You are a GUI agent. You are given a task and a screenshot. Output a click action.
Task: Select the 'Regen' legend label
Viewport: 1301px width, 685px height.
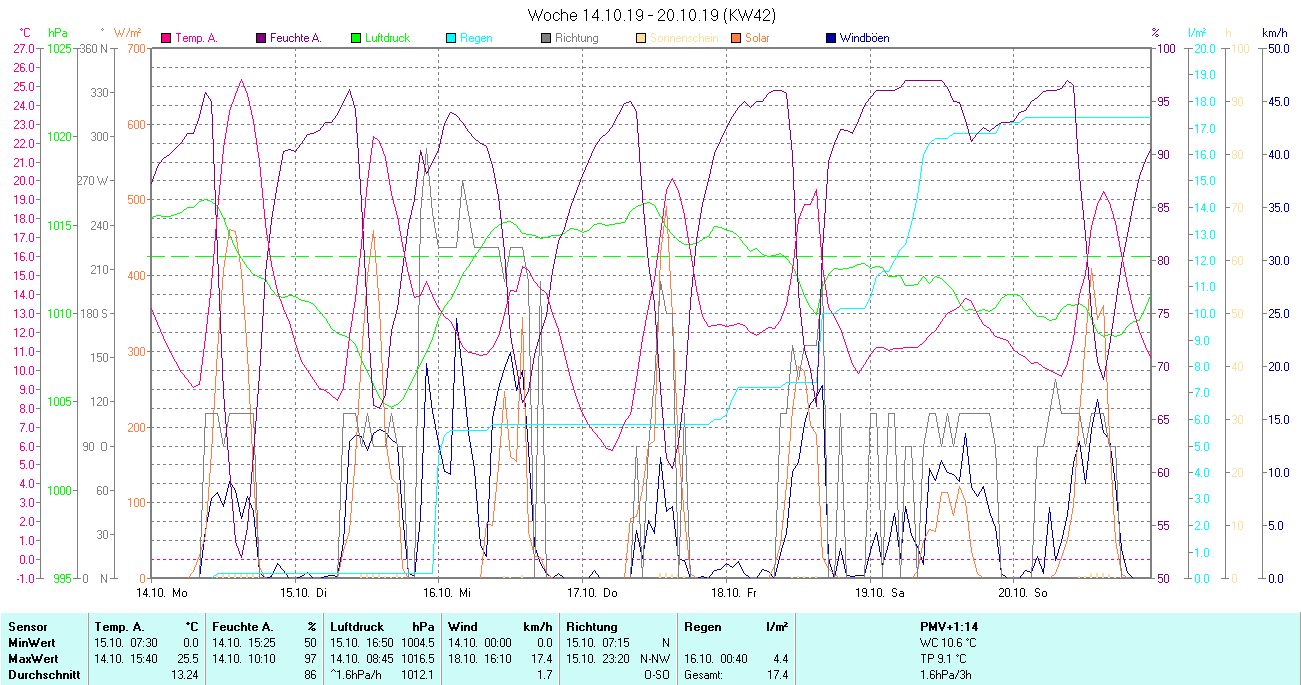coord(476,38)
